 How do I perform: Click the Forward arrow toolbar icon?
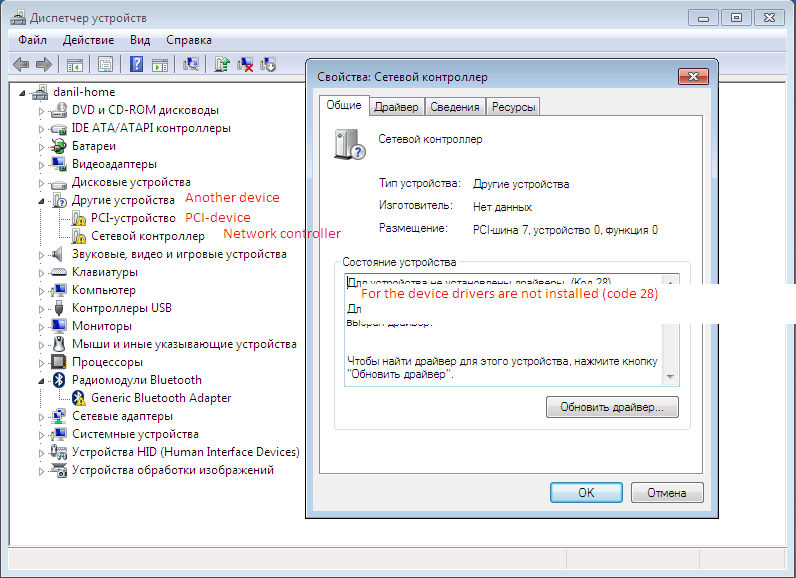tap(44, 64)
